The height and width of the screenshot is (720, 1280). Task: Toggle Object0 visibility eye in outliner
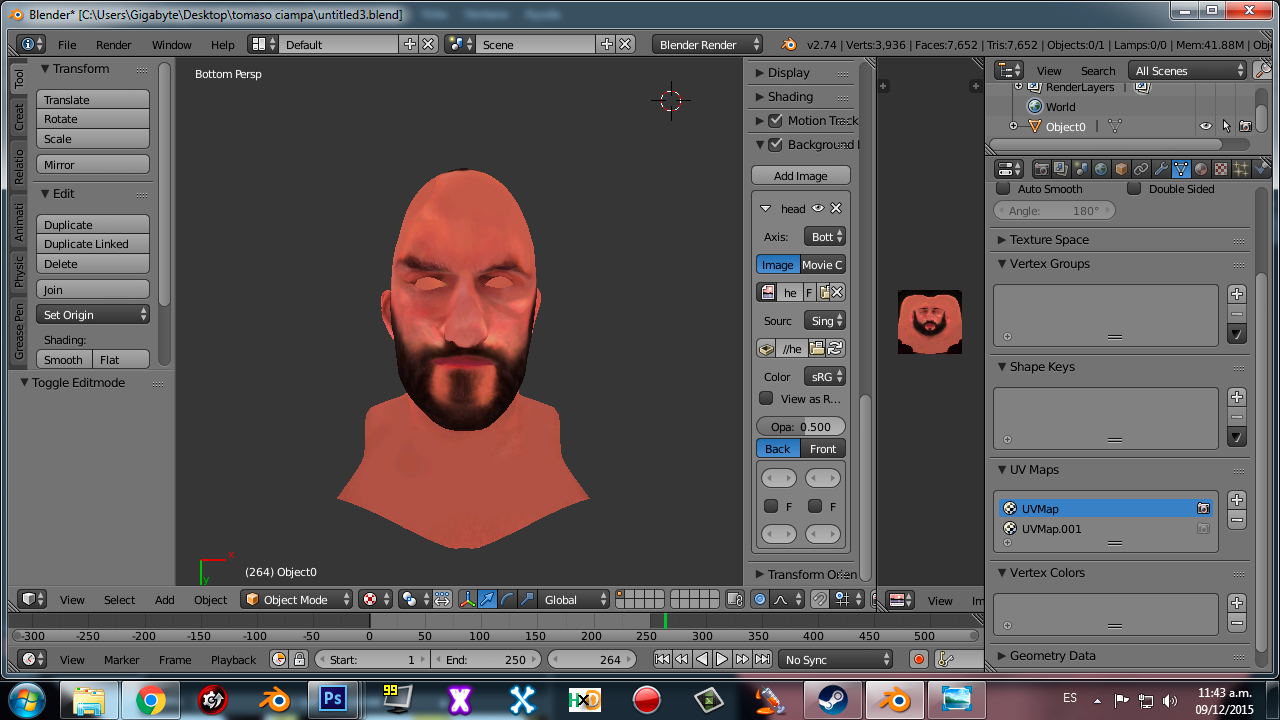1206,126
